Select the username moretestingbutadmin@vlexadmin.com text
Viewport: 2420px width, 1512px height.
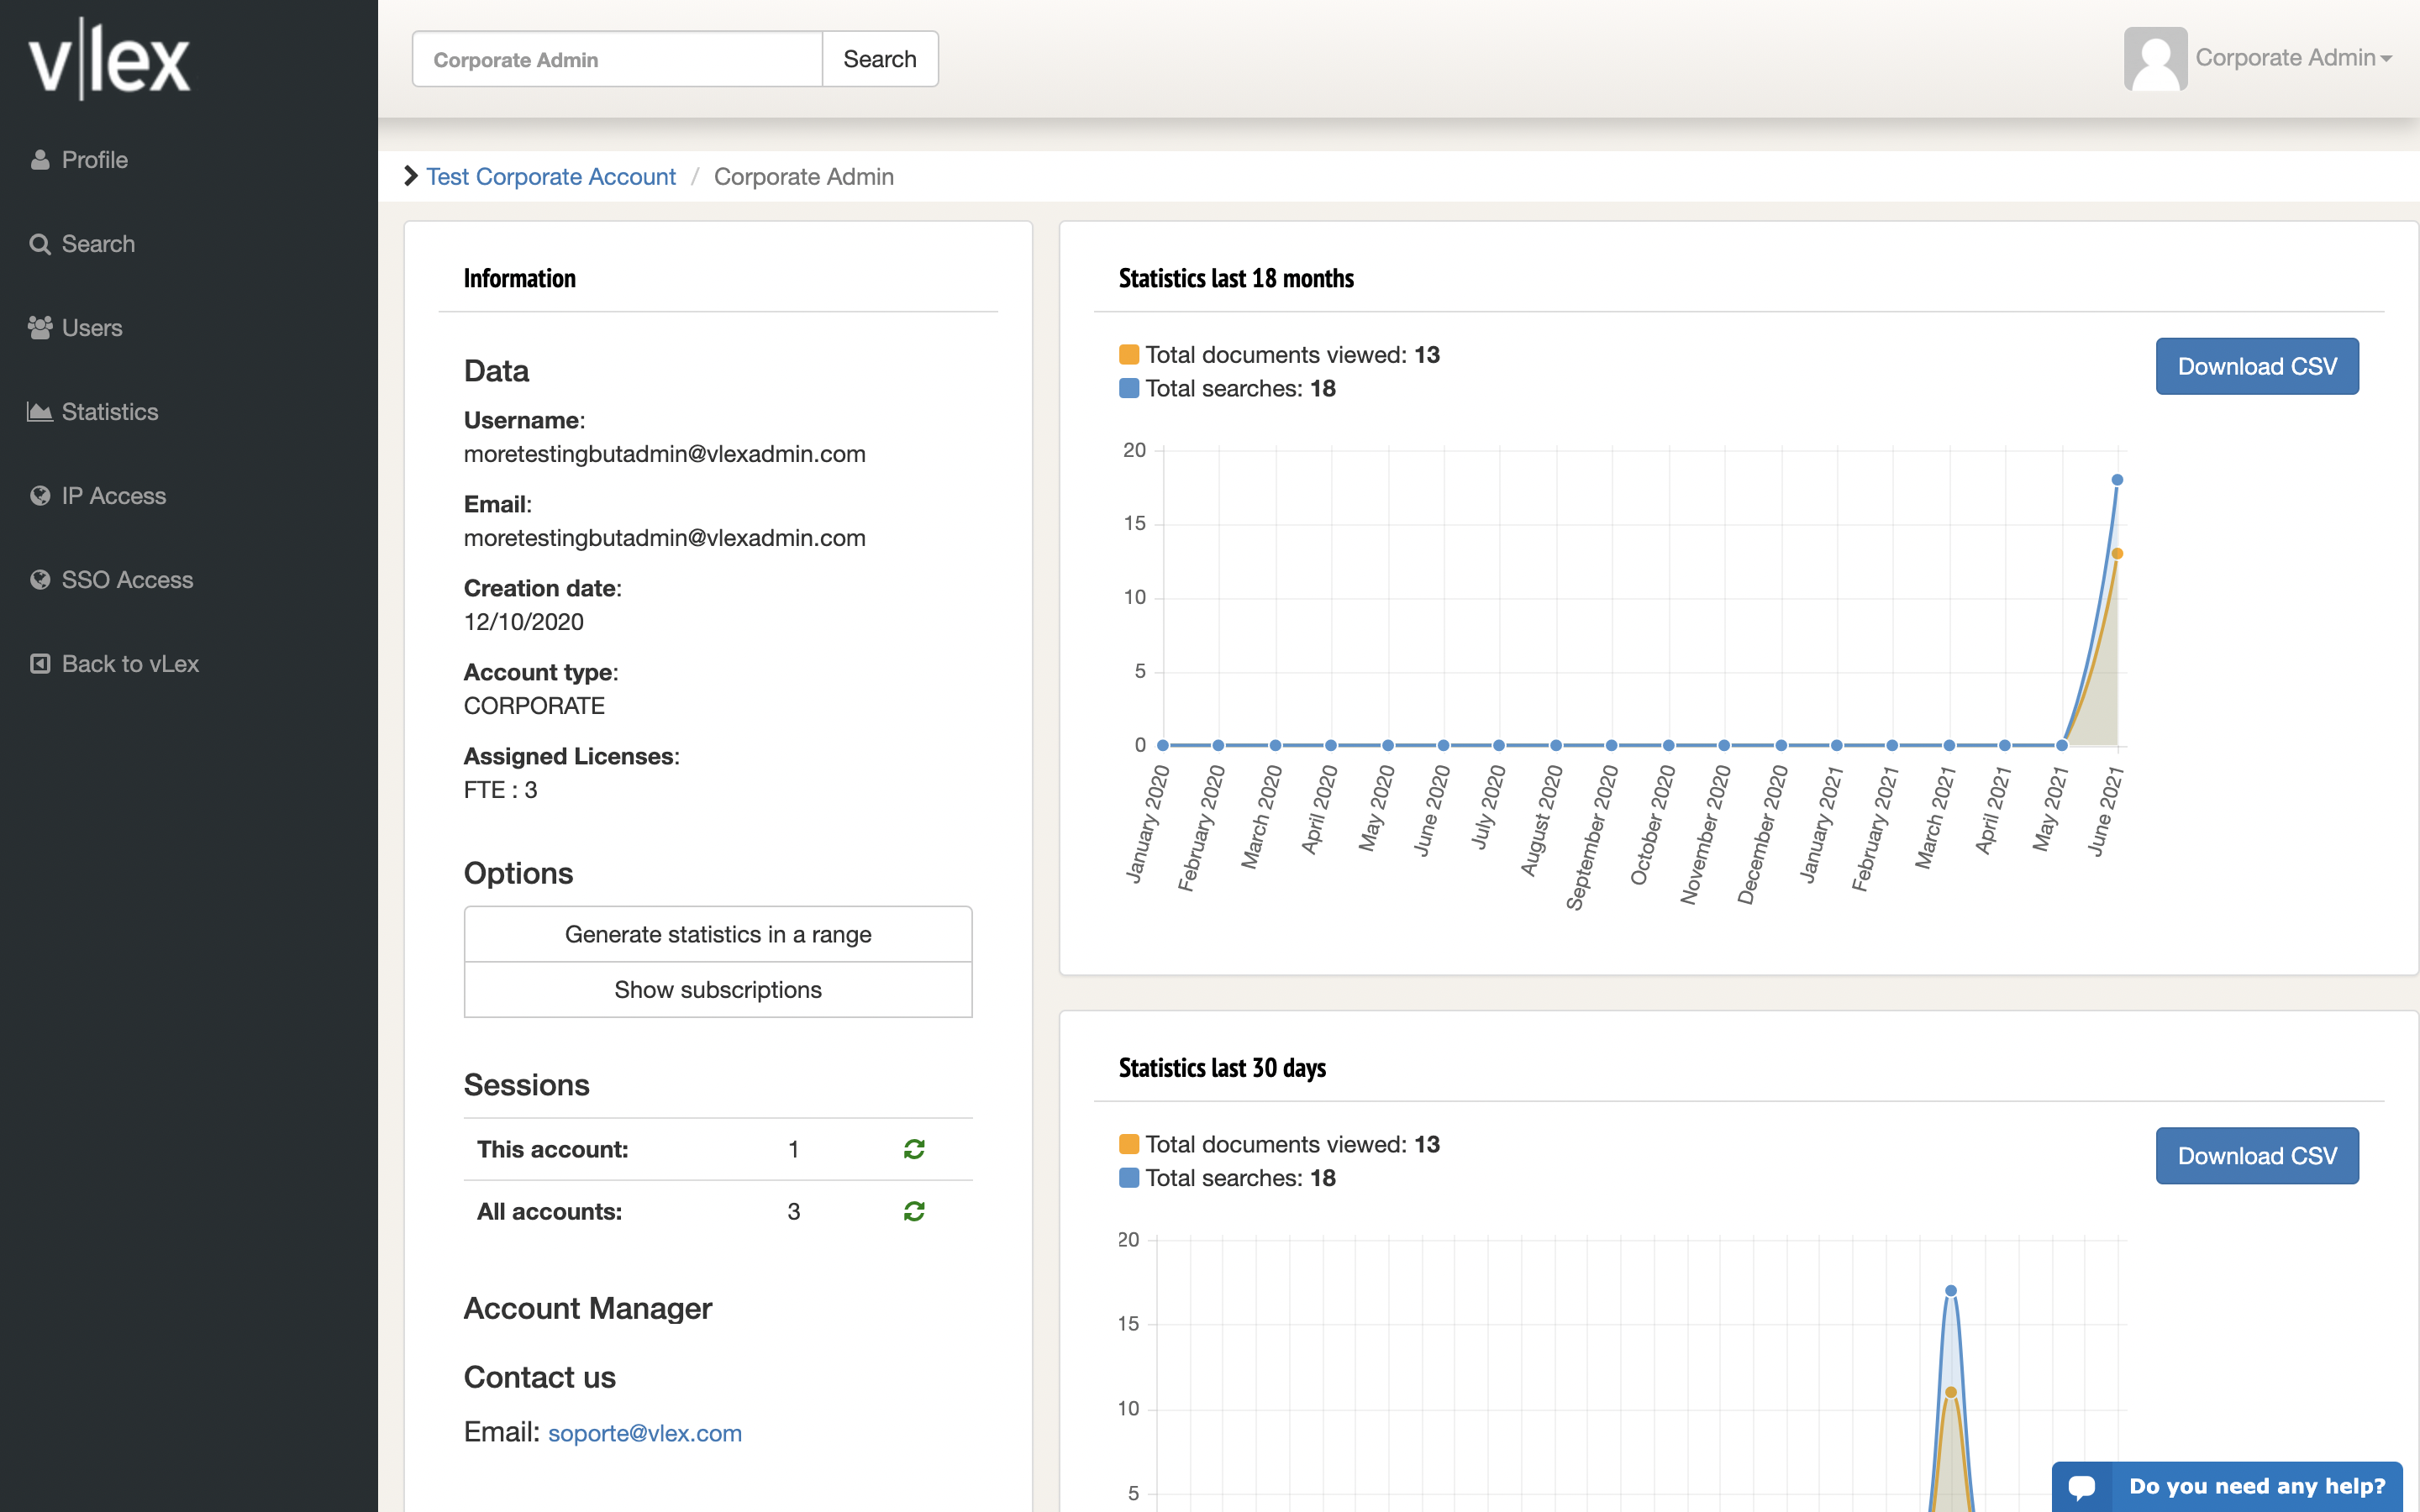click(x=665, y=454)
